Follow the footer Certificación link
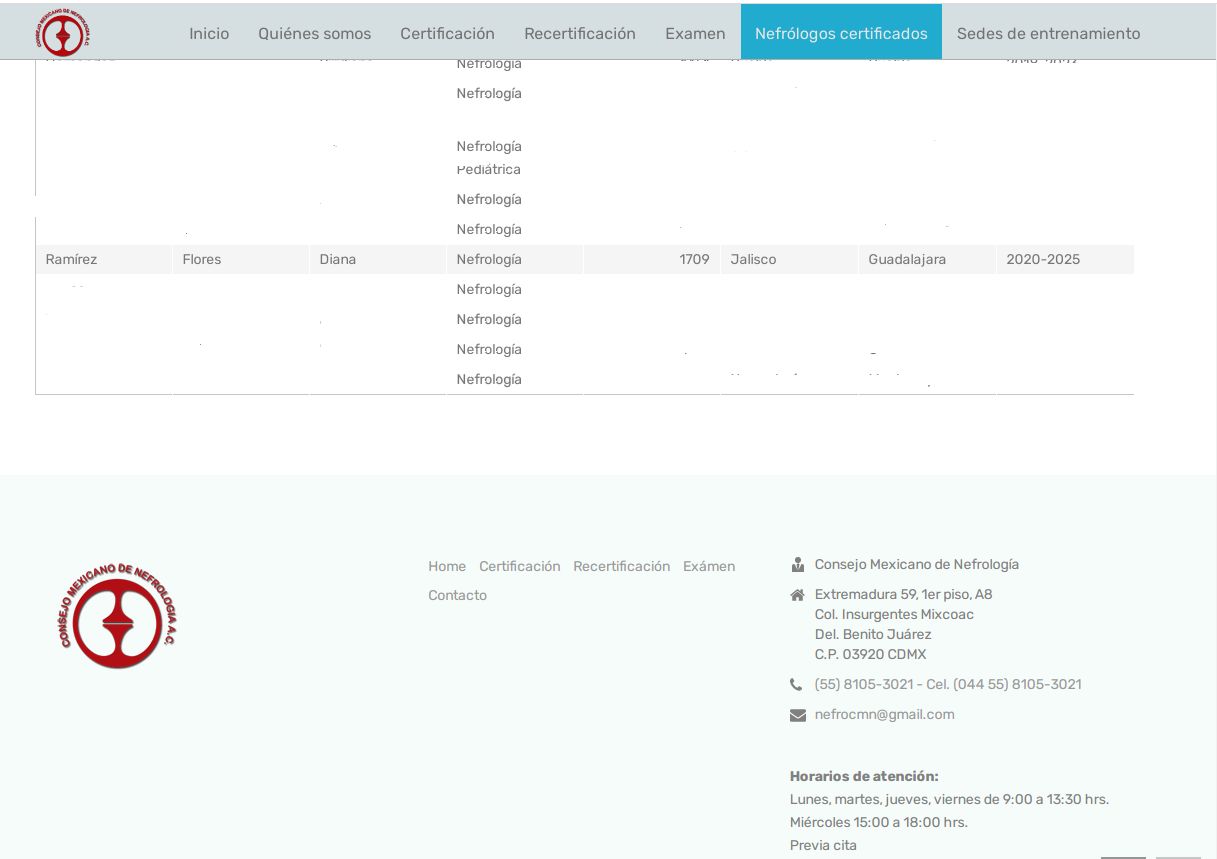This screenshot has height=859, width=1217. tap(519, 566)
